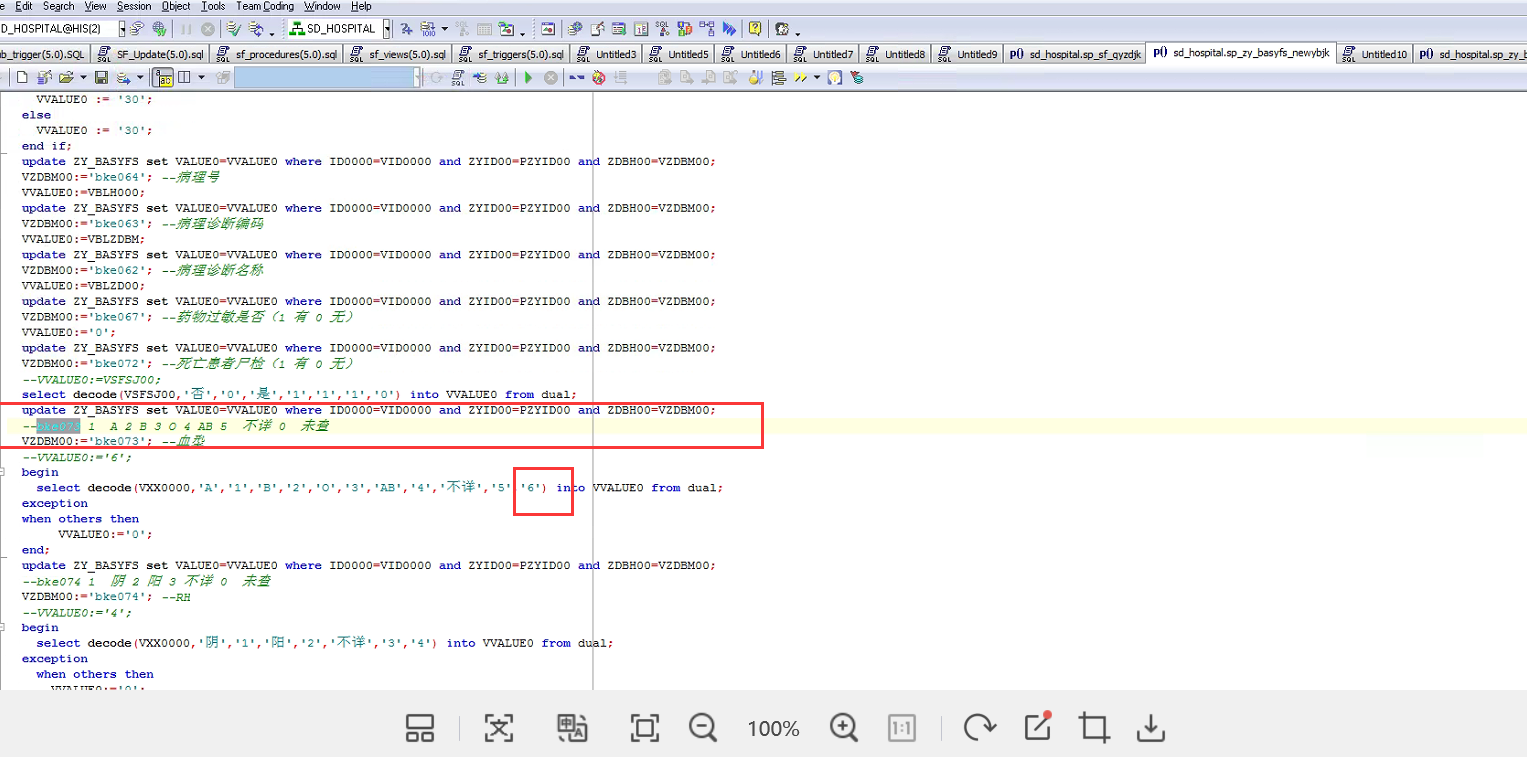Switch to the SF_Update(5.0).sql tab
This screenshot has width=1527, height=757.
click(x=150, y=54)
